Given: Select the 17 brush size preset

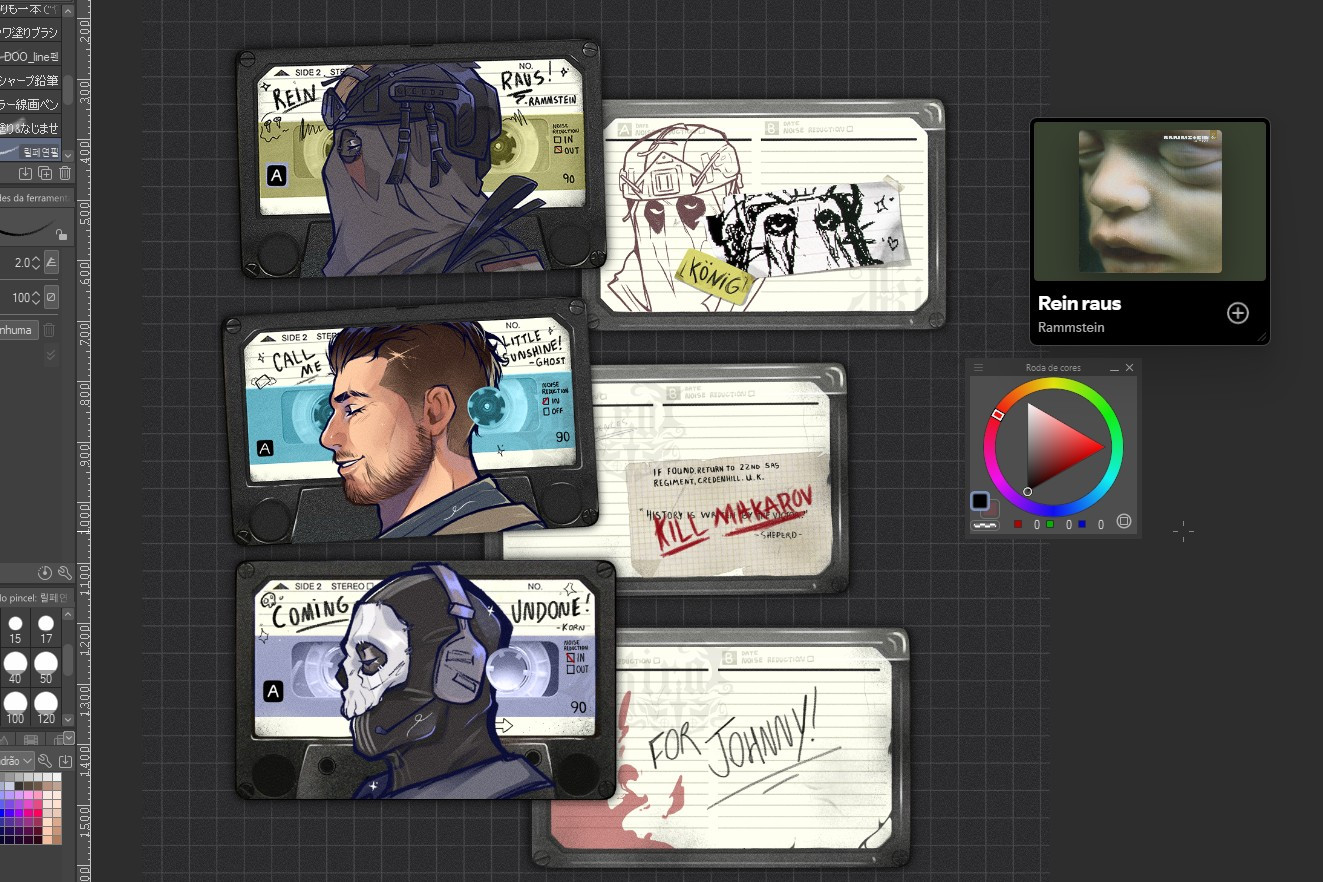Looking at the screenshot, I should [46, 630].
